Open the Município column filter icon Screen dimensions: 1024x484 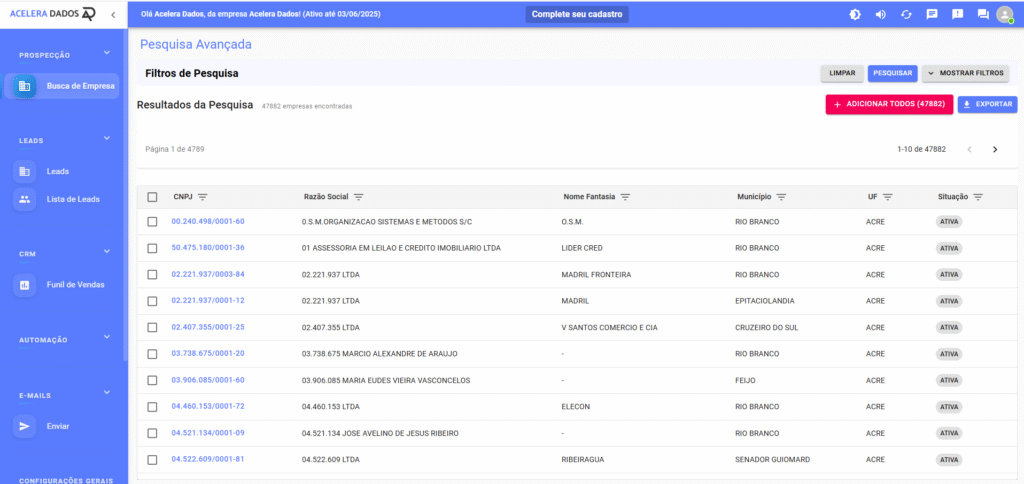[x=782, y=196]
